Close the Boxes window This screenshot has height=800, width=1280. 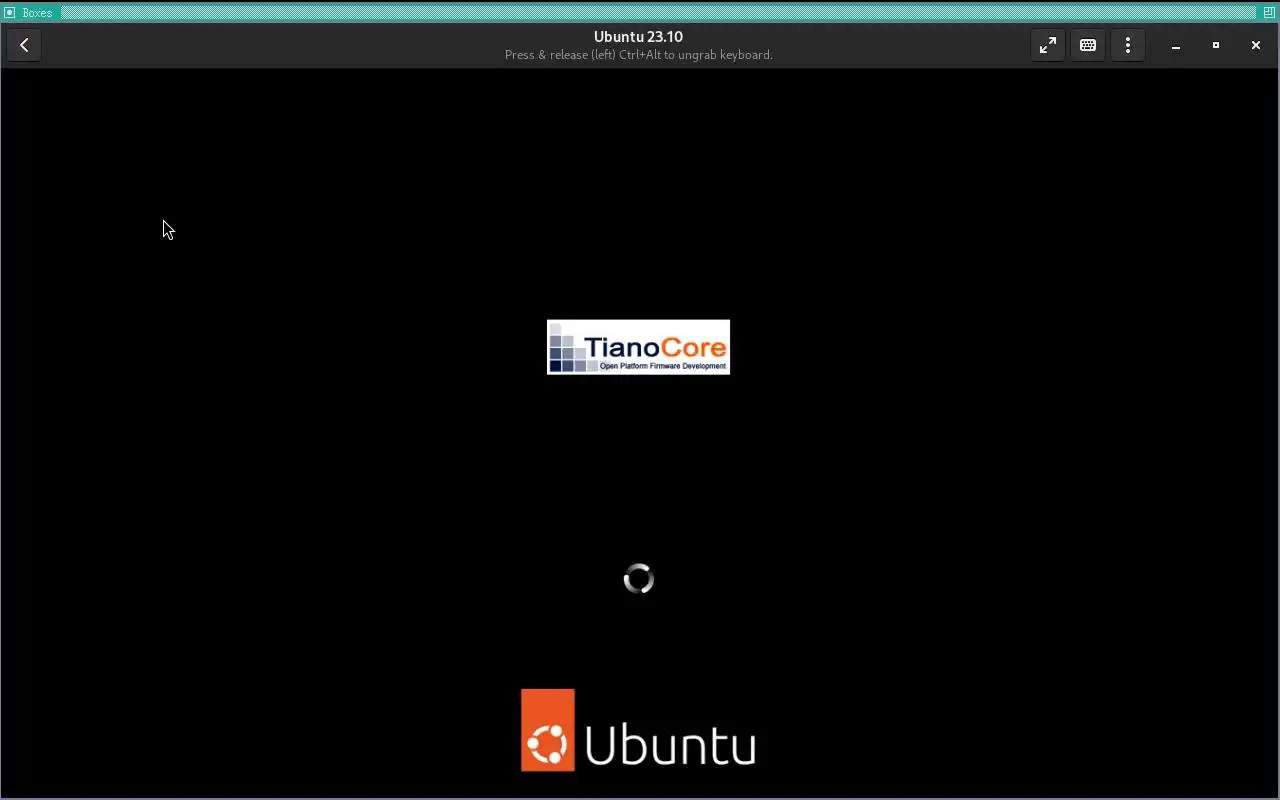pos(1256,45)
